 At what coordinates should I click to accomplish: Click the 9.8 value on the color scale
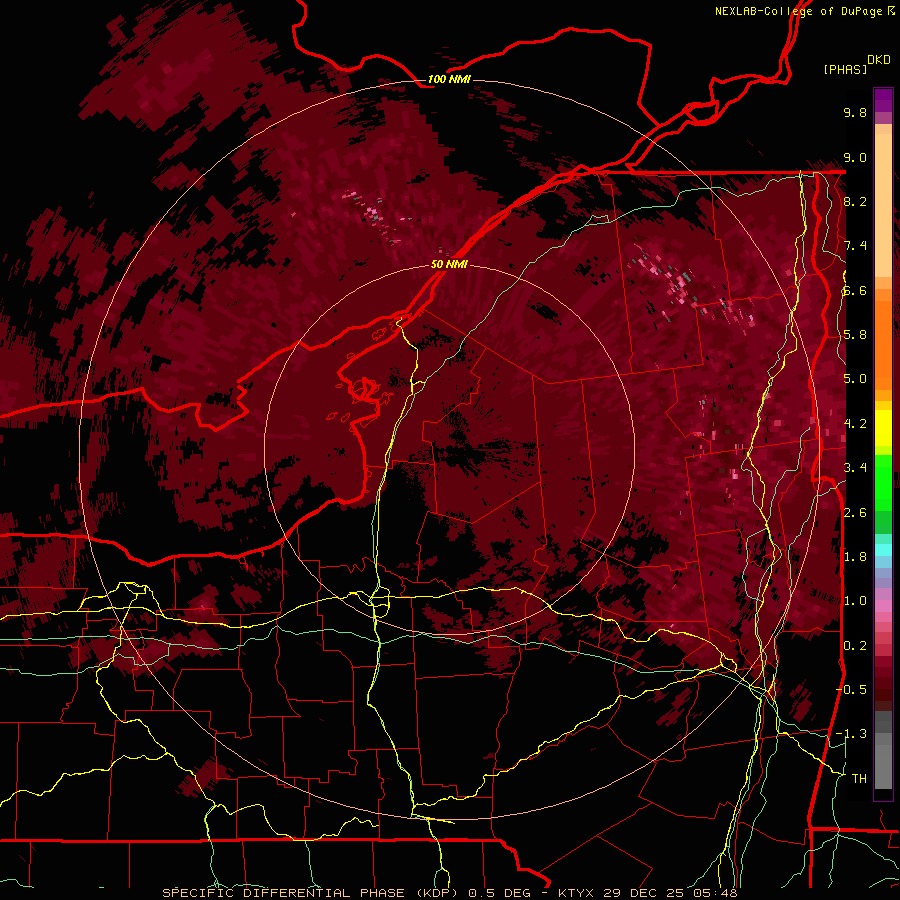[855, 112]
